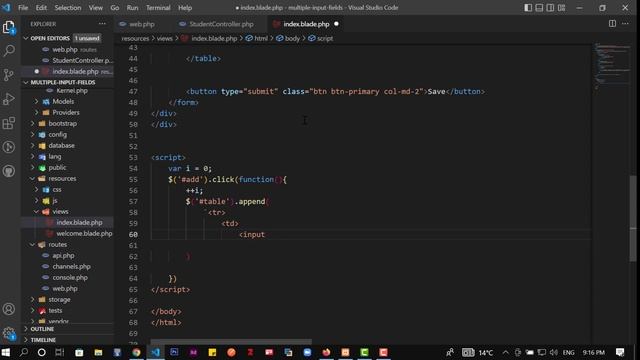Open the Run and Debug view
This screenshot has height=360, width=640.
9,99
